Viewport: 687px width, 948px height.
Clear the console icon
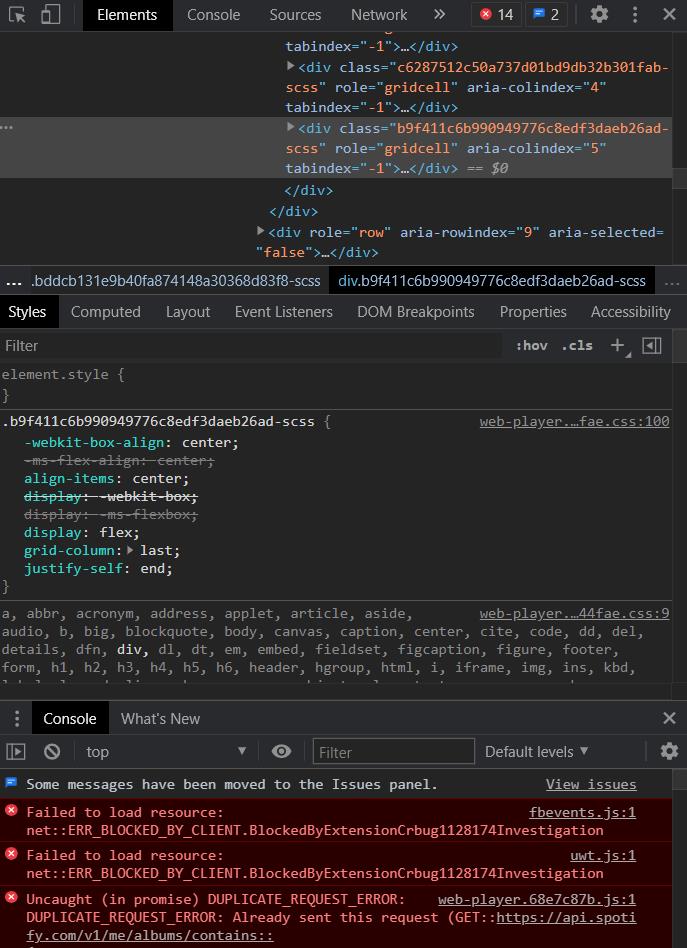click(x=52, y=752)
